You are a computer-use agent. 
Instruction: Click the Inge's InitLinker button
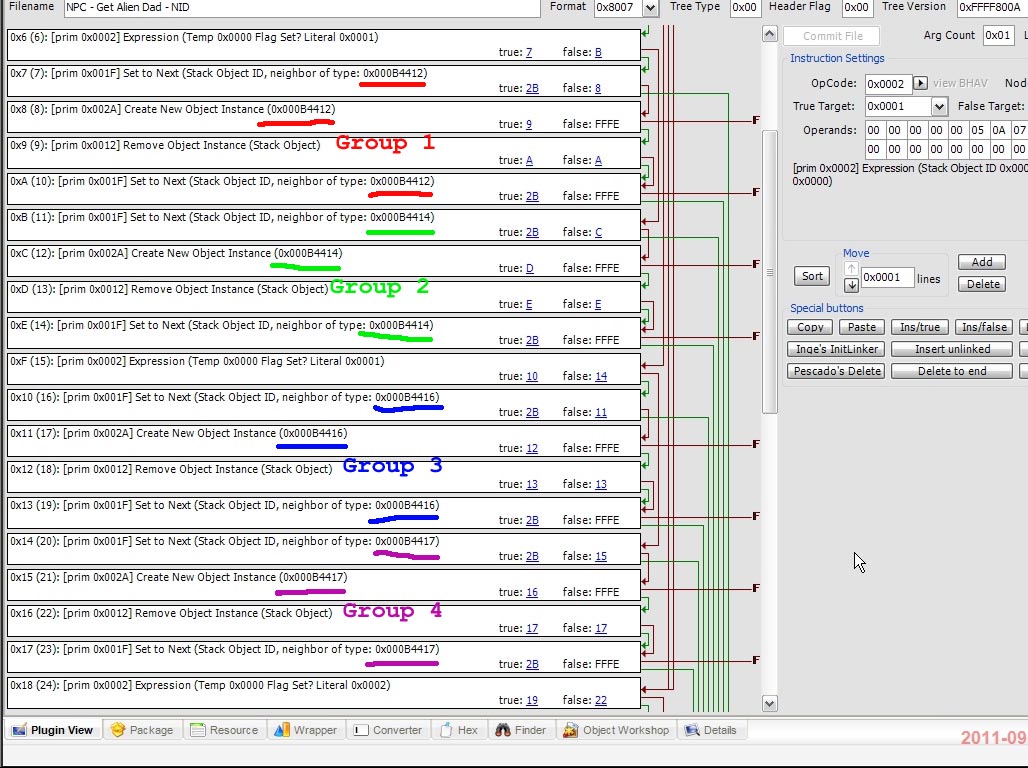pyautogui.click(x=836, y=349)
